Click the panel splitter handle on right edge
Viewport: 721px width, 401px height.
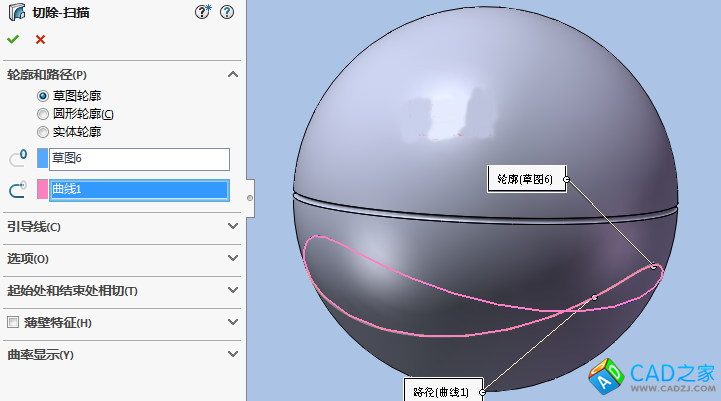pos(250,197)
